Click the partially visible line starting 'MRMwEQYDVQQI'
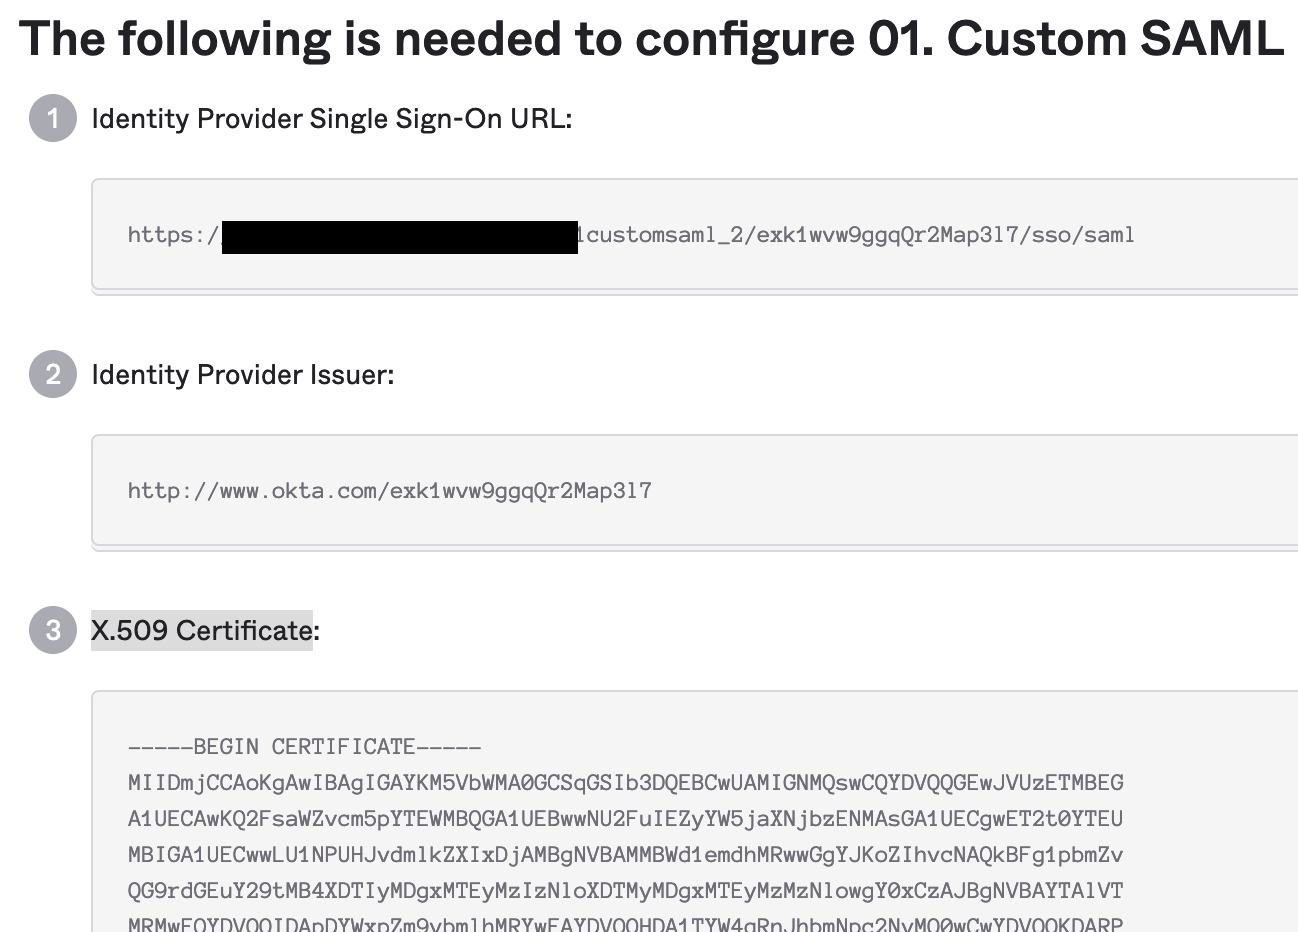The width and height of the screenshot is (1298, 932). 625,924
